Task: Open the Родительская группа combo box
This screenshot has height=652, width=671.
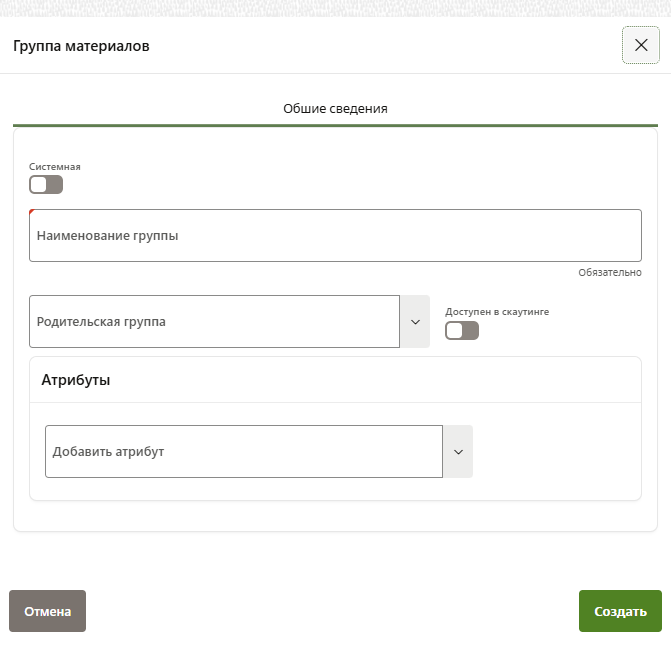Action: click(214, 322)
